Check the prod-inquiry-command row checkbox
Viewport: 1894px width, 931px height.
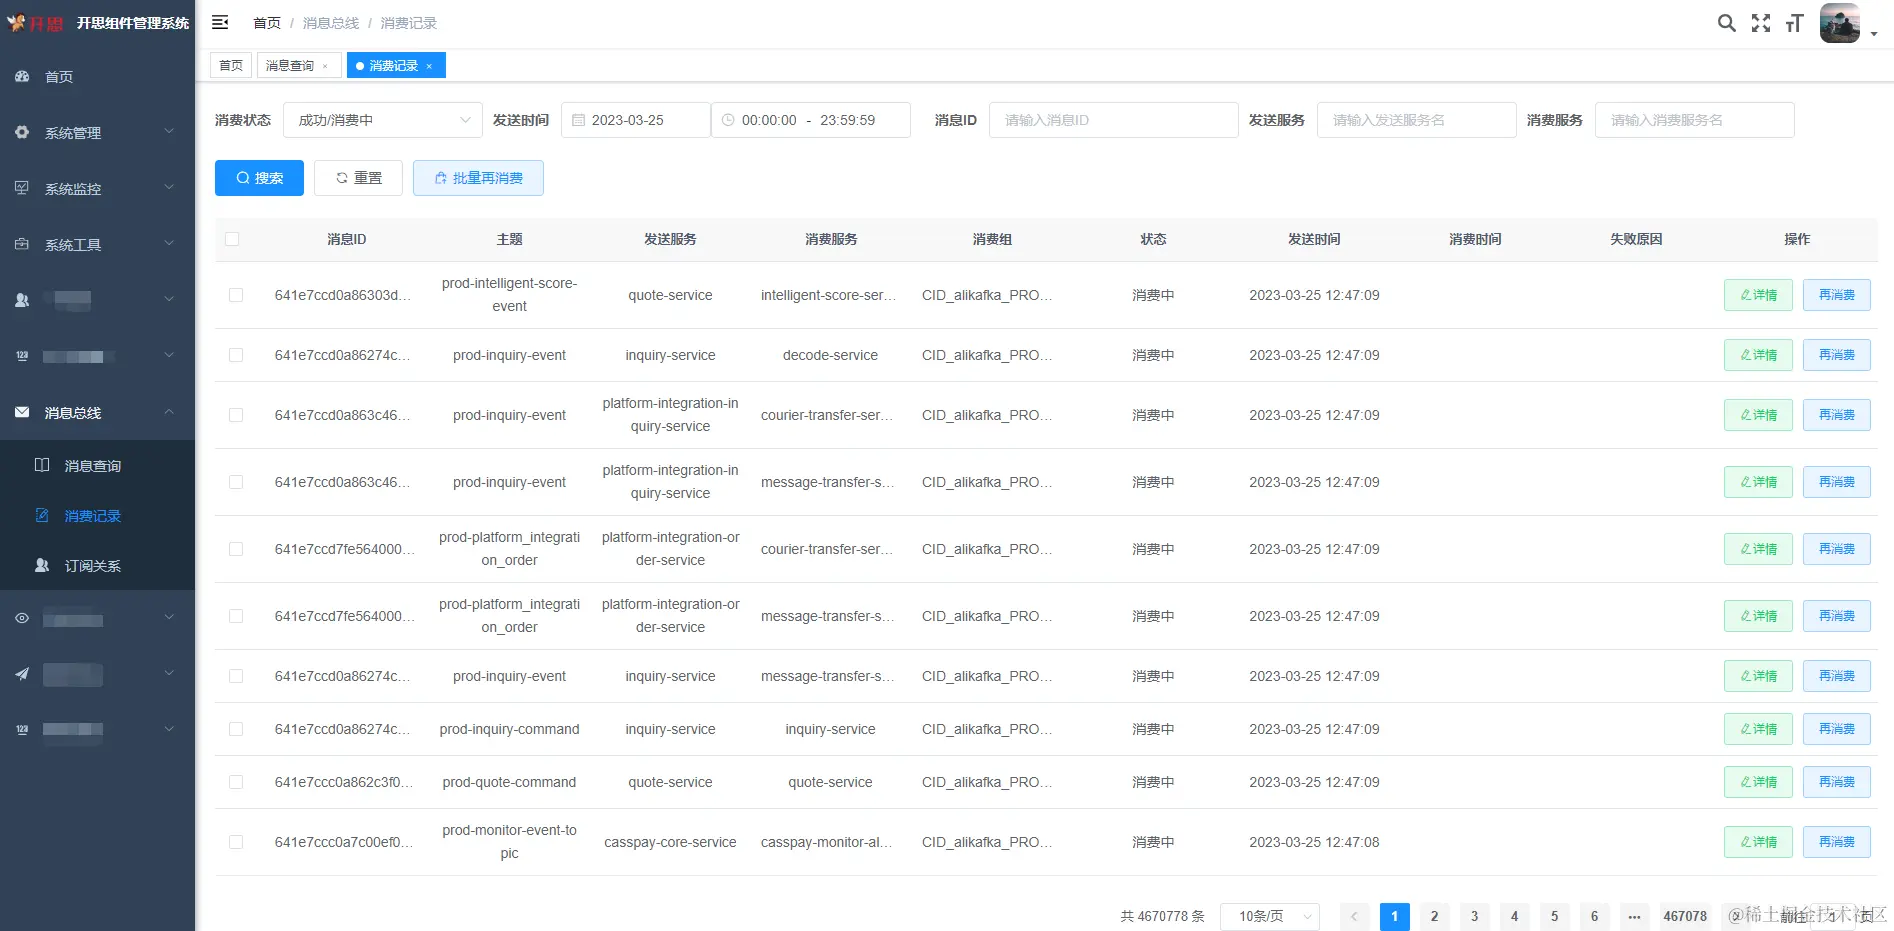[x=236, y=729]
